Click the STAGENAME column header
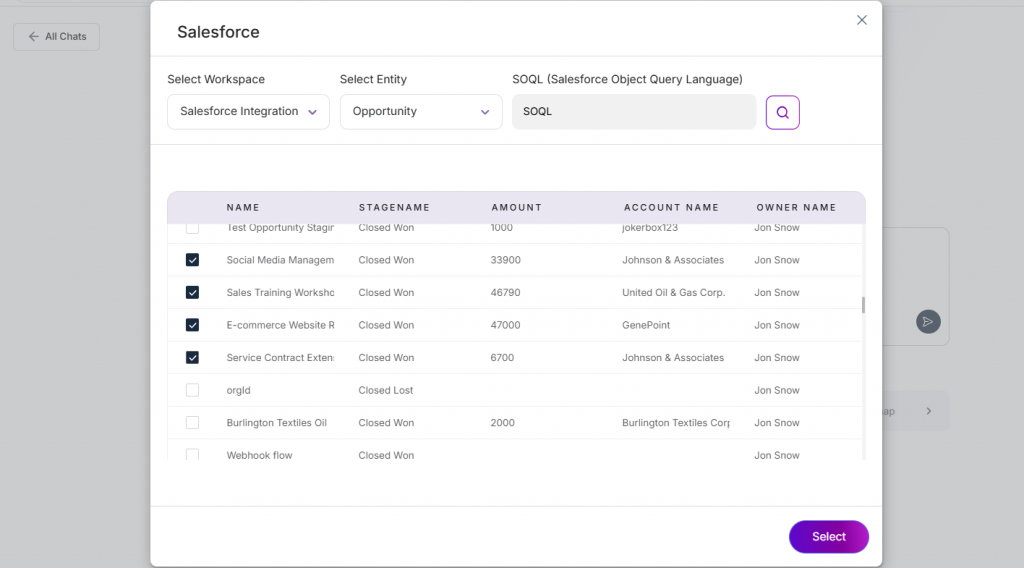The width and height of the screenshot is (1024, 568). (394, 208)
